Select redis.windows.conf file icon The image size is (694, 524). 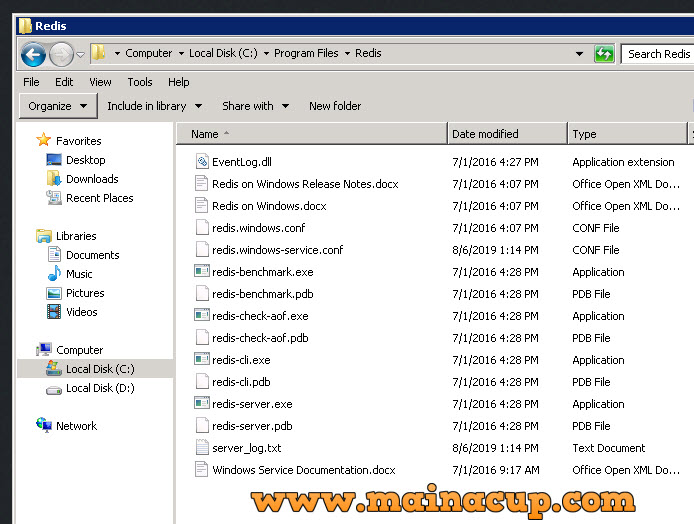click(x=202, y=227)
